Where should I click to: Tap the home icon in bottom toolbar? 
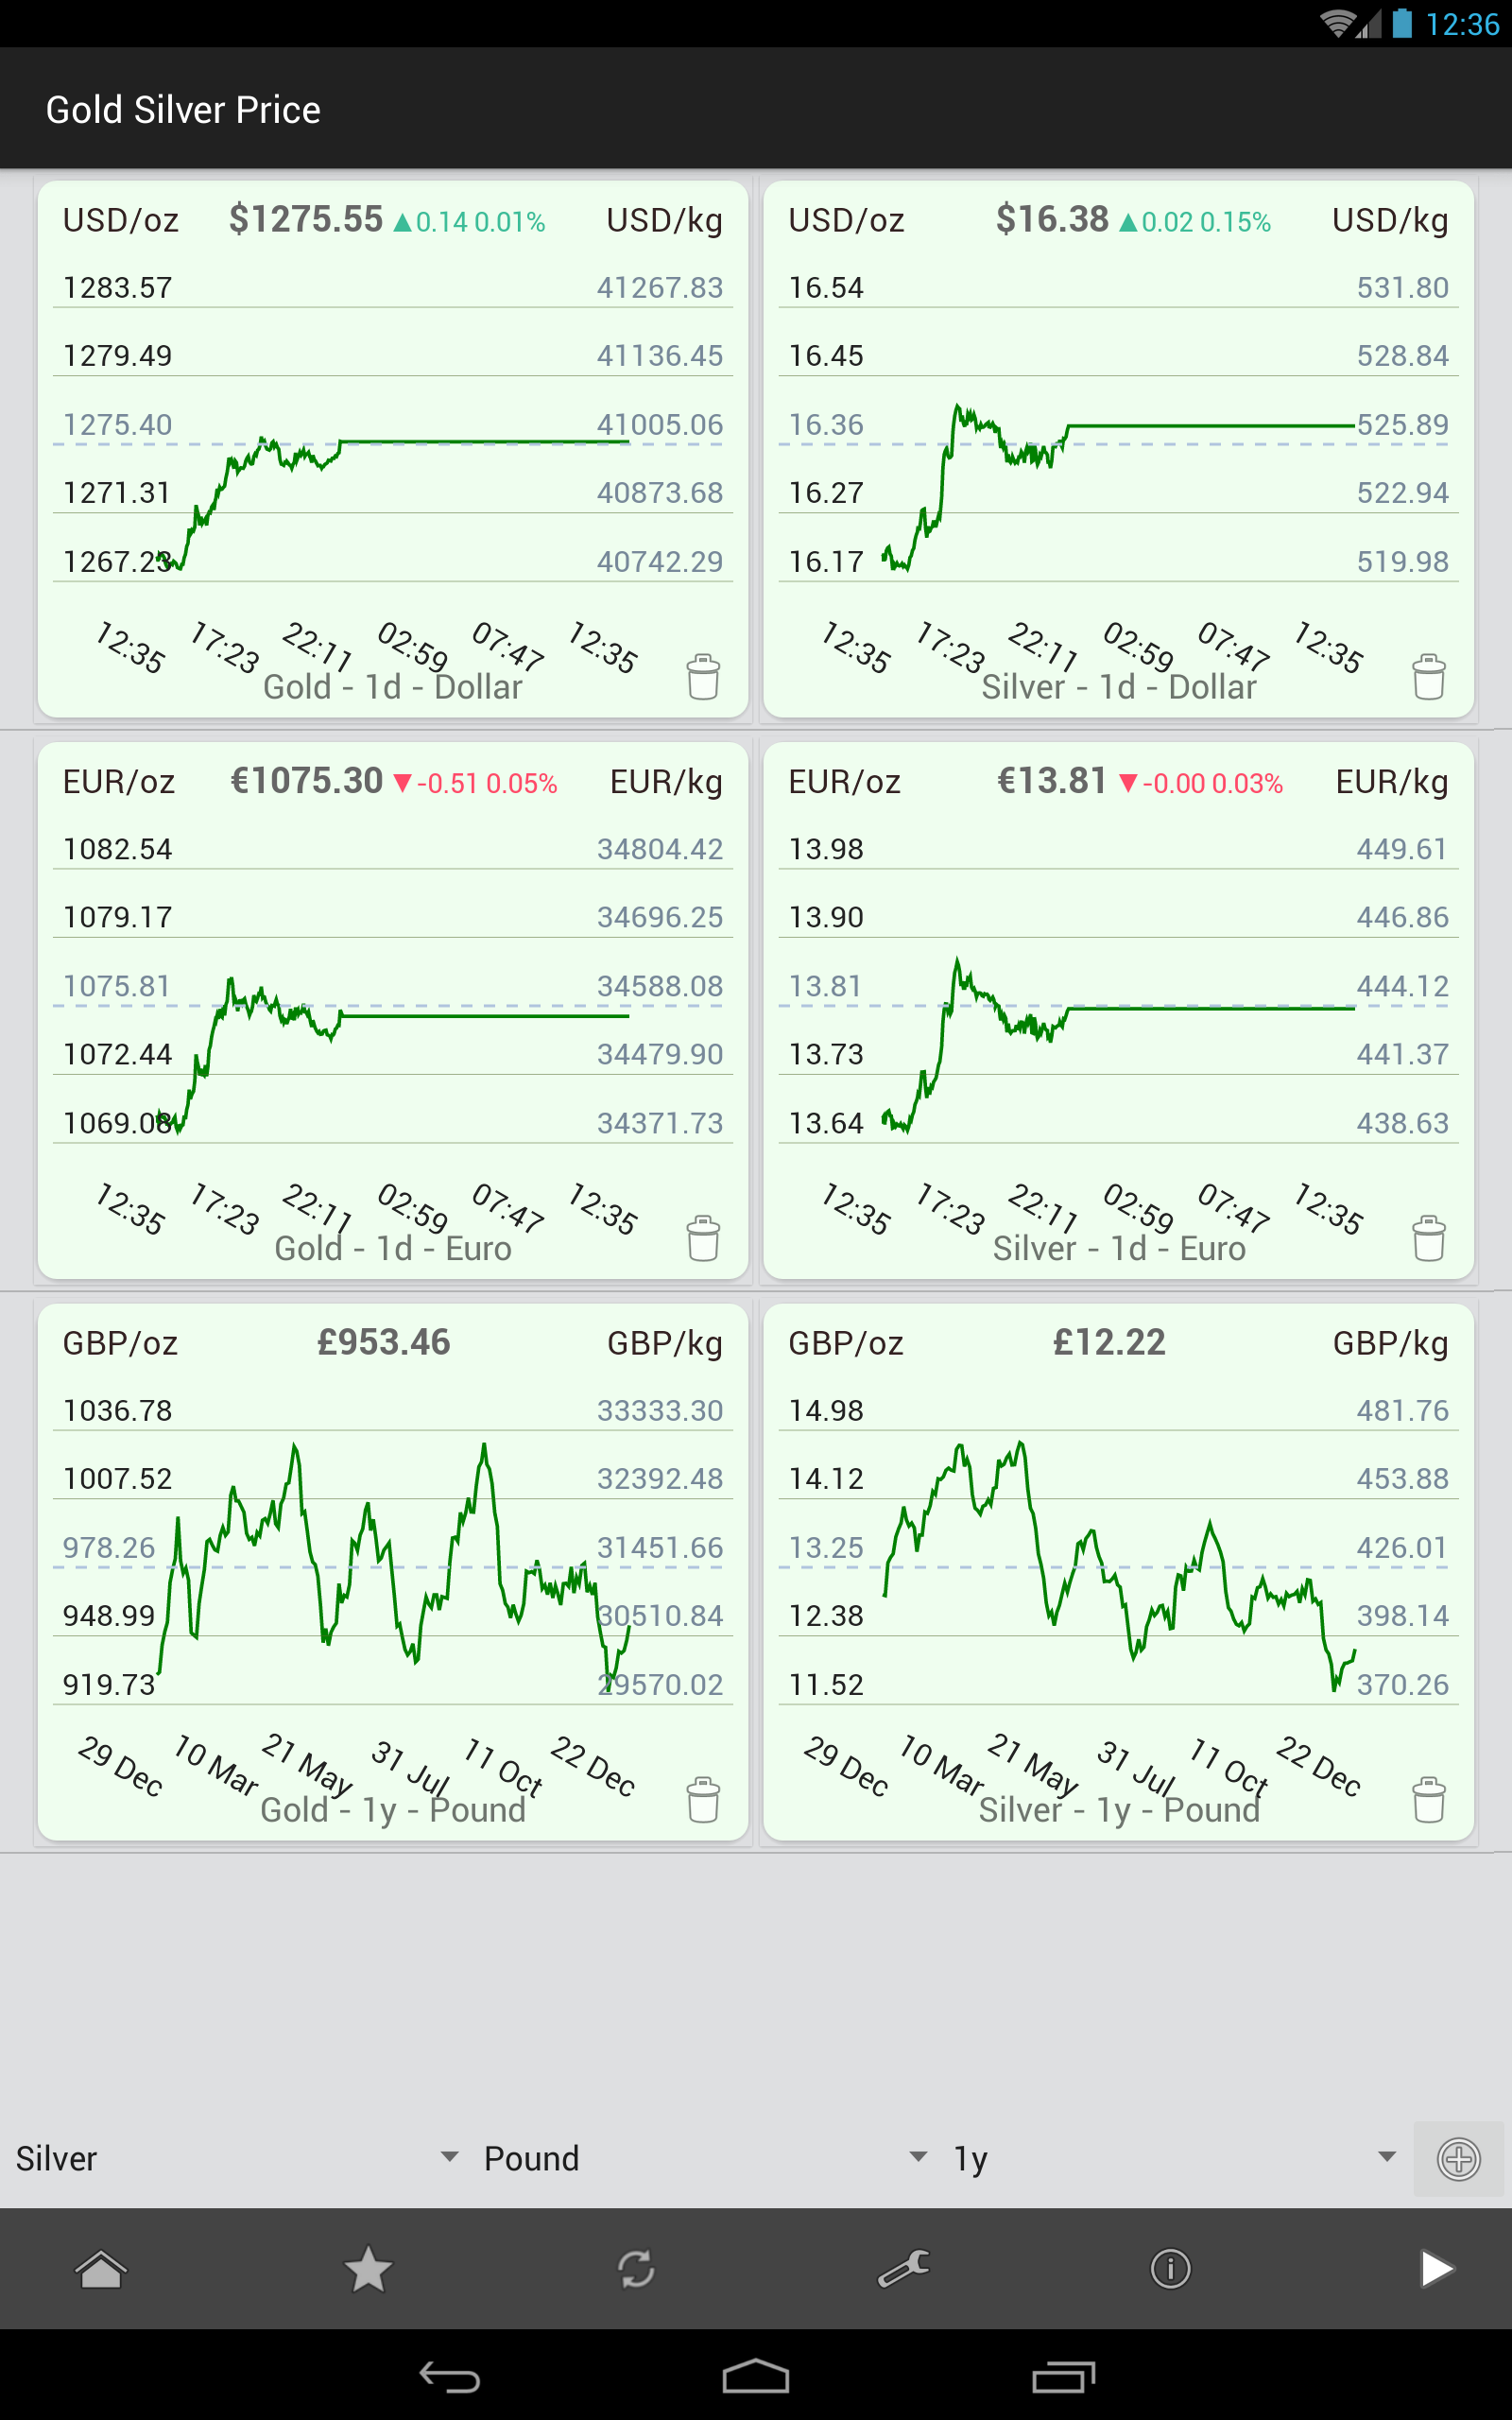click(x=101, y=2269)
